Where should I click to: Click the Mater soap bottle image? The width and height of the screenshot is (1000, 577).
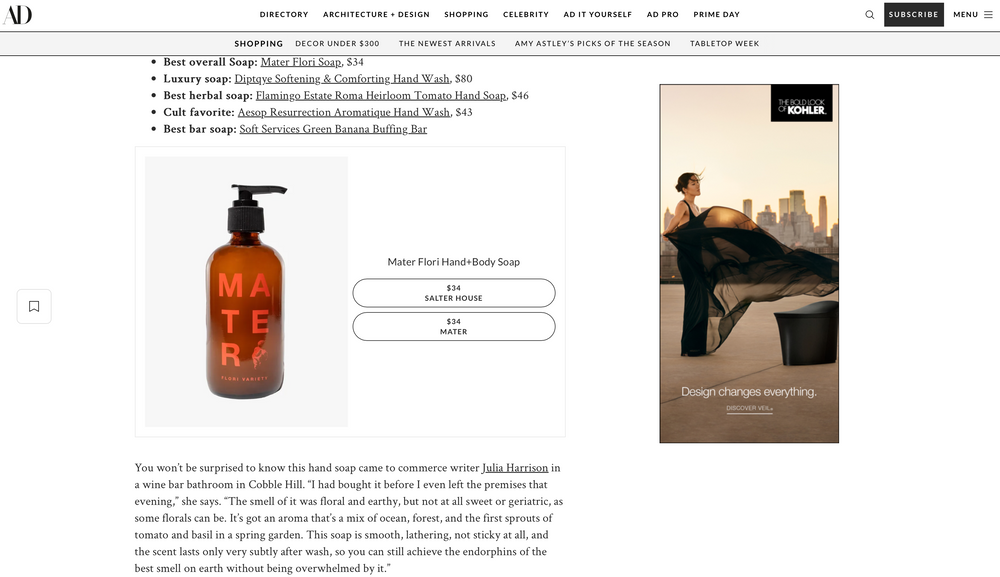tap(247, 292)
